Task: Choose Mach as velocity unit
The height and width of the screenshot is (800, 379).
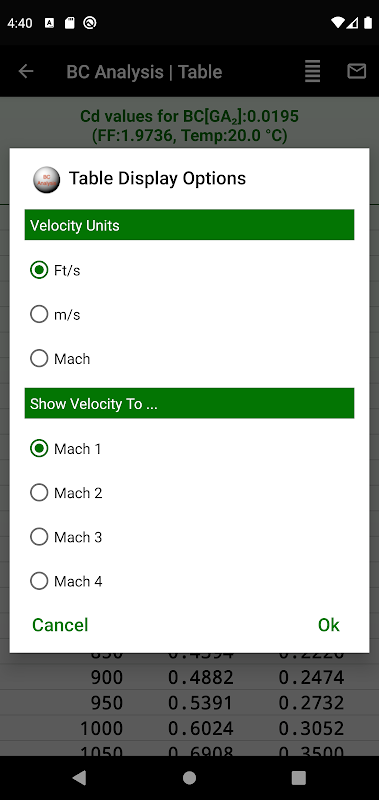Action: pos(60,359)
